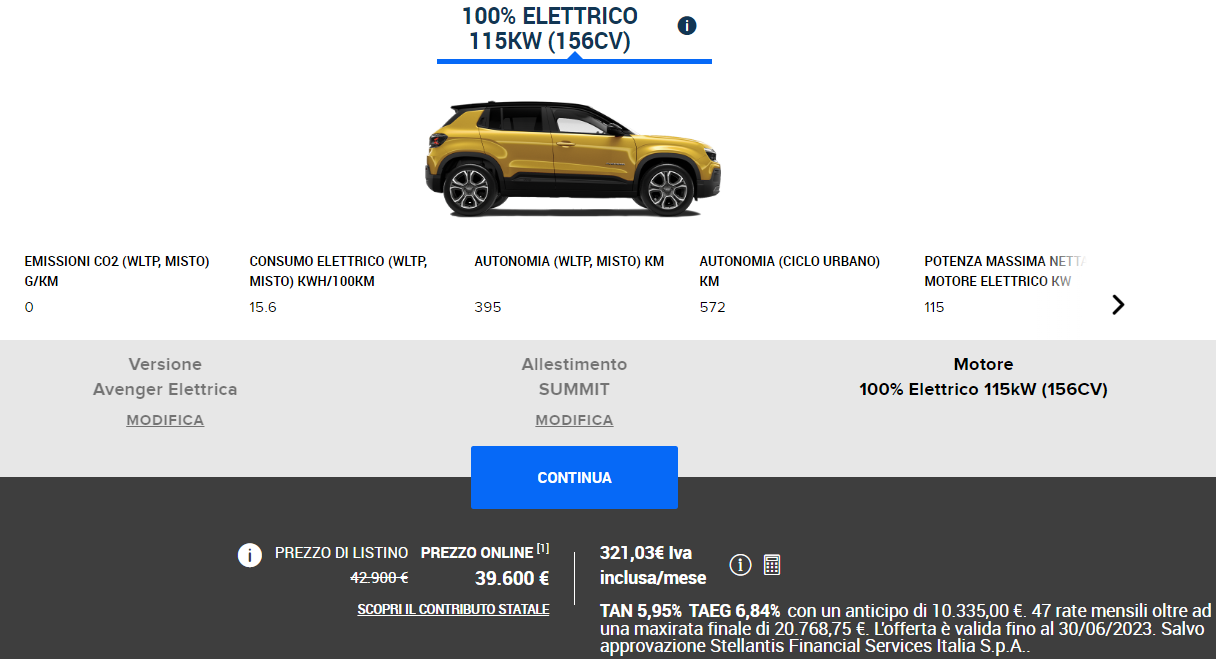Click MODIFICA under Allestimento SUMMIT
Image resolution: width=1216 pixels, height=659 pixels.
[574, 420]
